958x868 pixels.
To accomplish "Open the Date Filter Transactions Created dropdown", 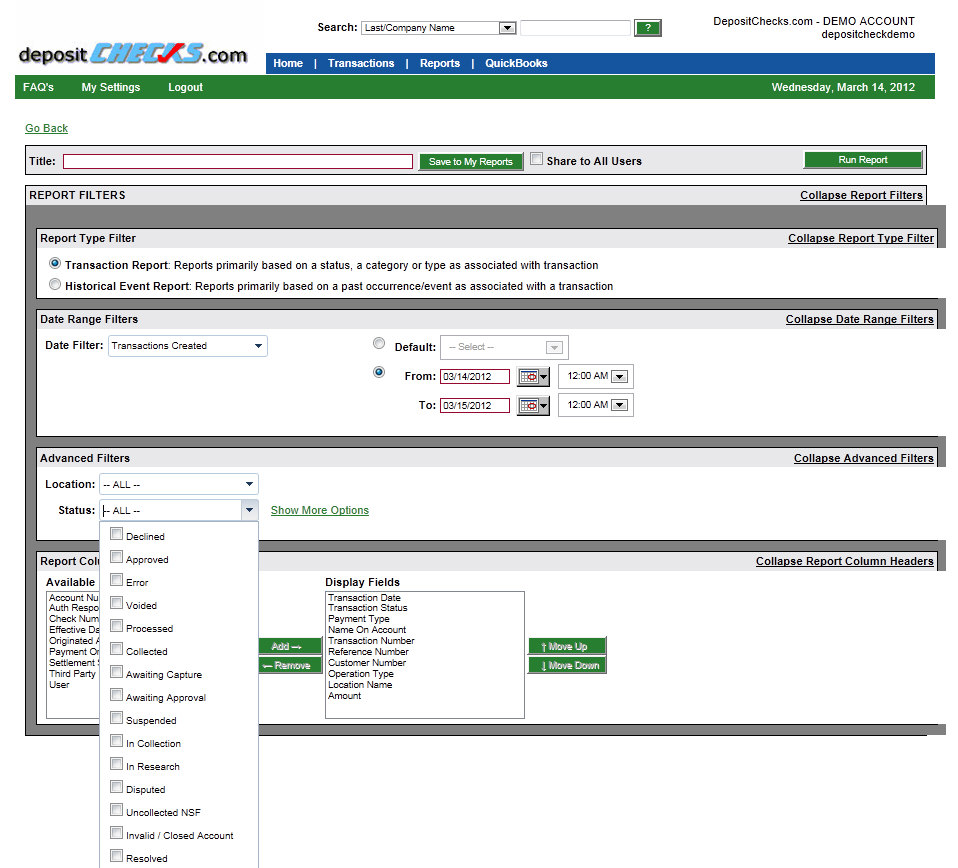I will pyautogui.click(x=188, y=346).
